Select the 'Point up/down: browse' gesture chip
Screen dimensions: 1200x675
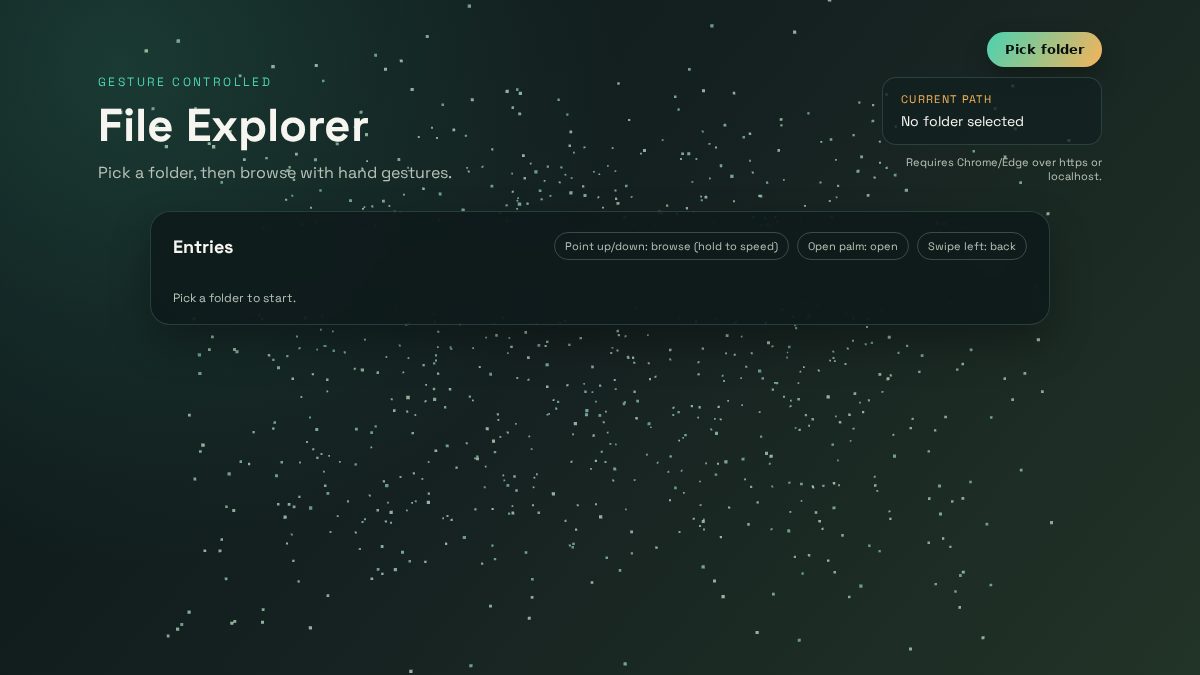671,246
